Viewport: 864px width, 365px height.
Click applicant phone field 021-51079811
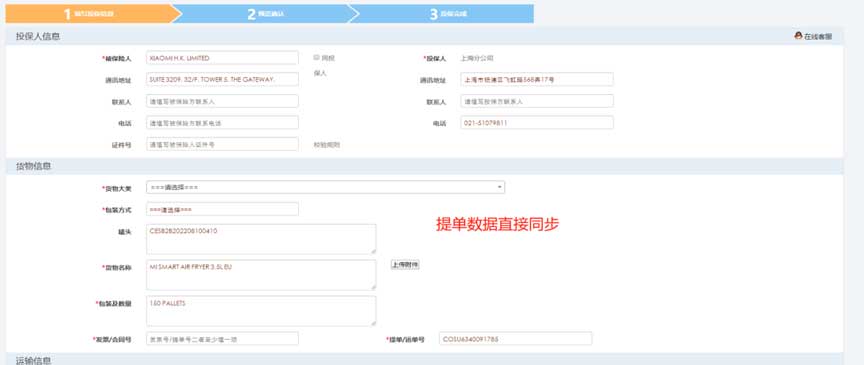[x=537, y=123]
